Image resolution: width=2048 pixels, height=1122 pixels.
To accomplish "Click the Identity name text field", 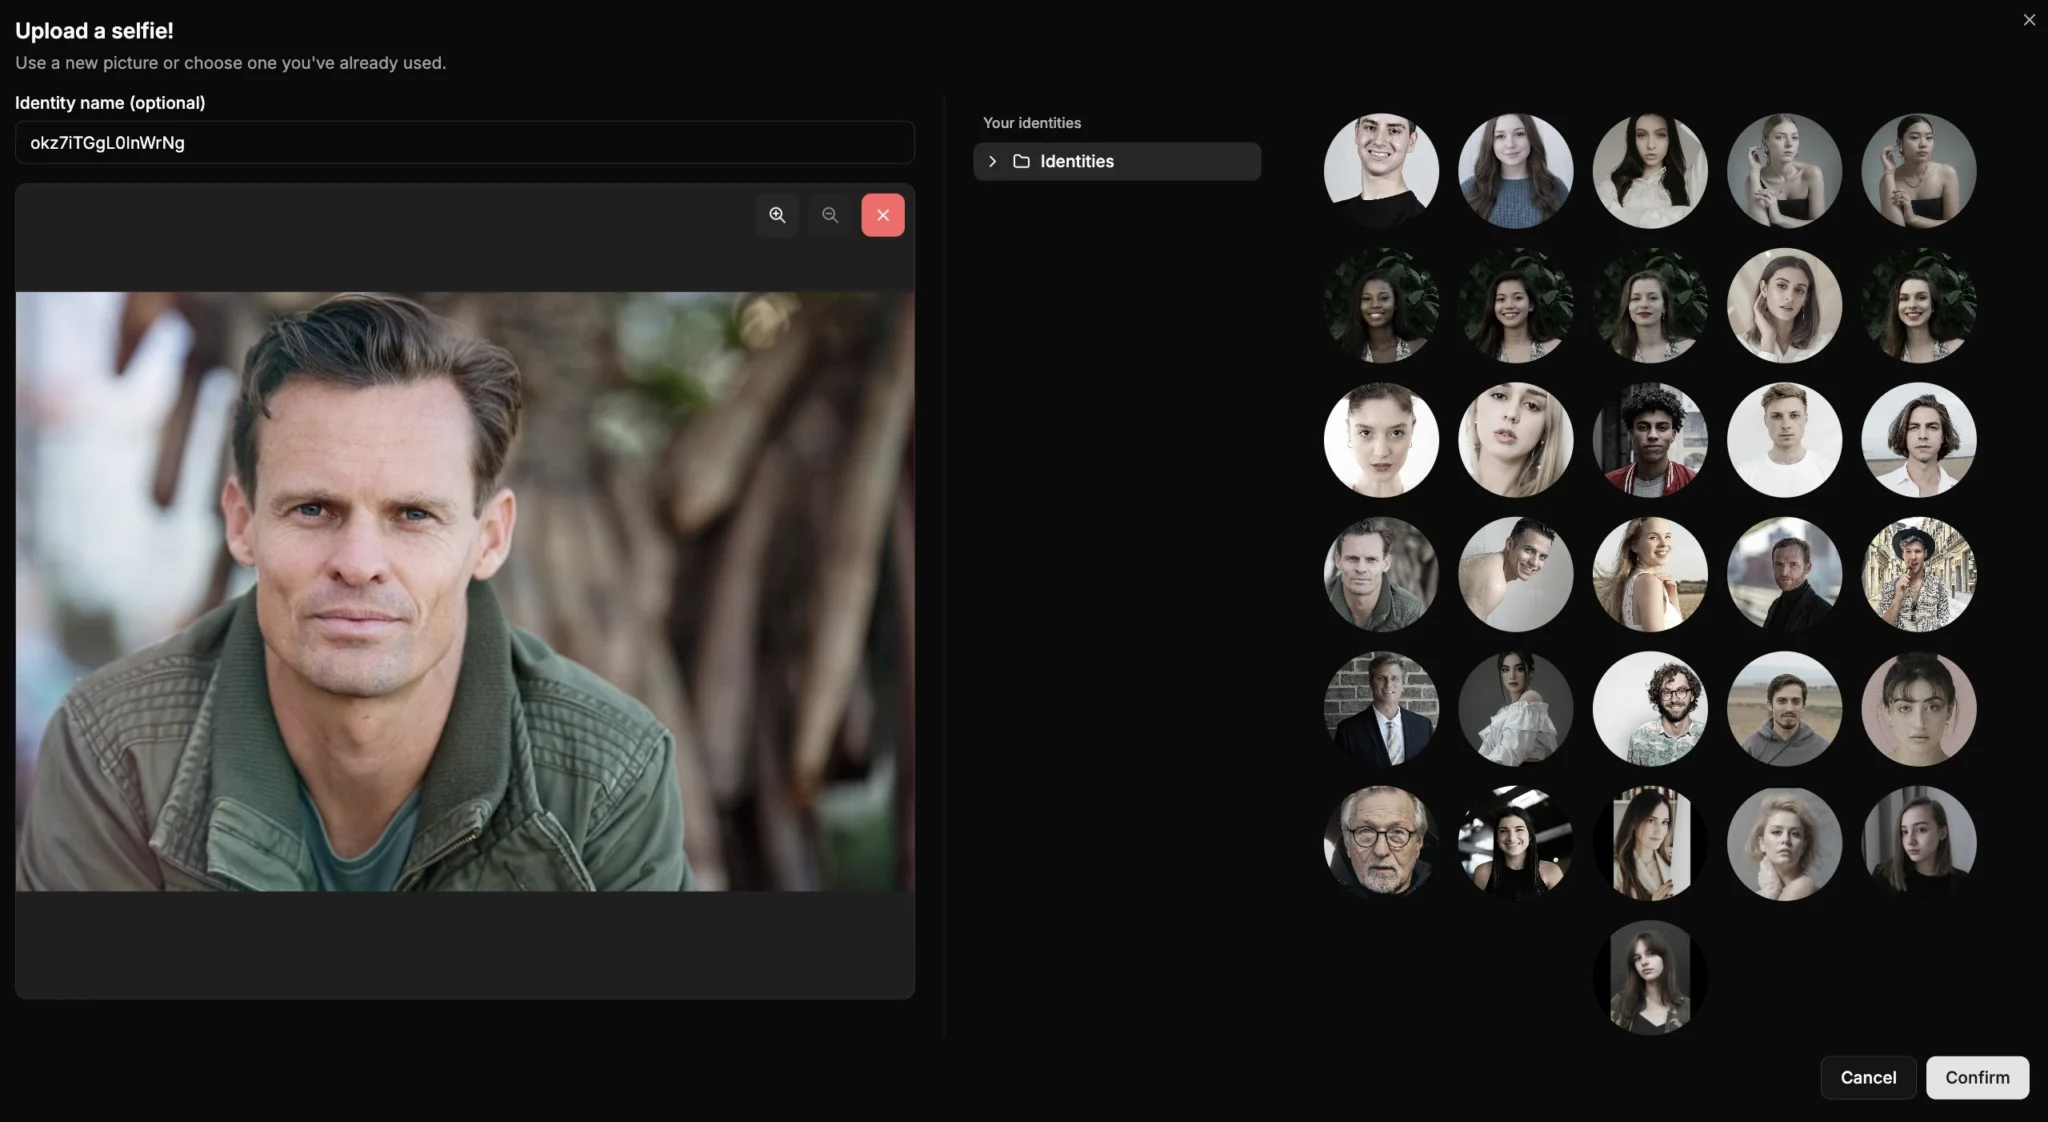I will [x=464, y=143].
